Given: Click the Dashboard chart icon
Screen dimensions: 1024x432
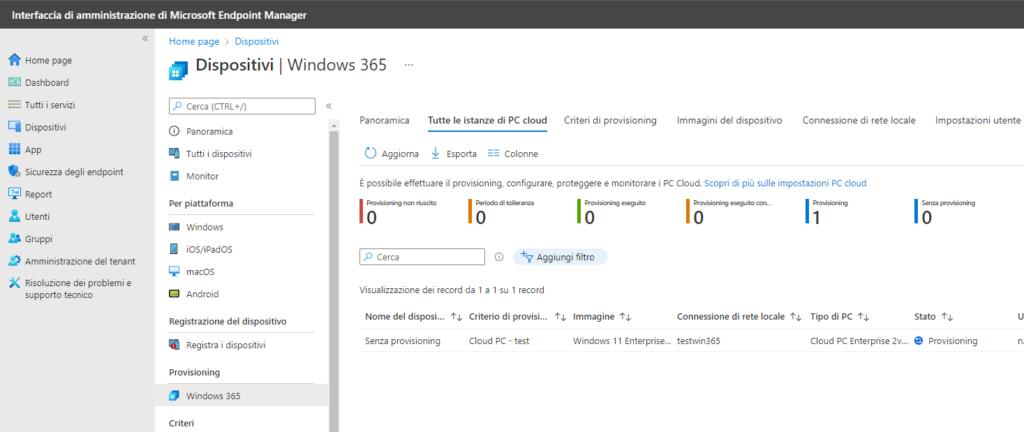Looking at the screenshot, I should pos(14,83).
